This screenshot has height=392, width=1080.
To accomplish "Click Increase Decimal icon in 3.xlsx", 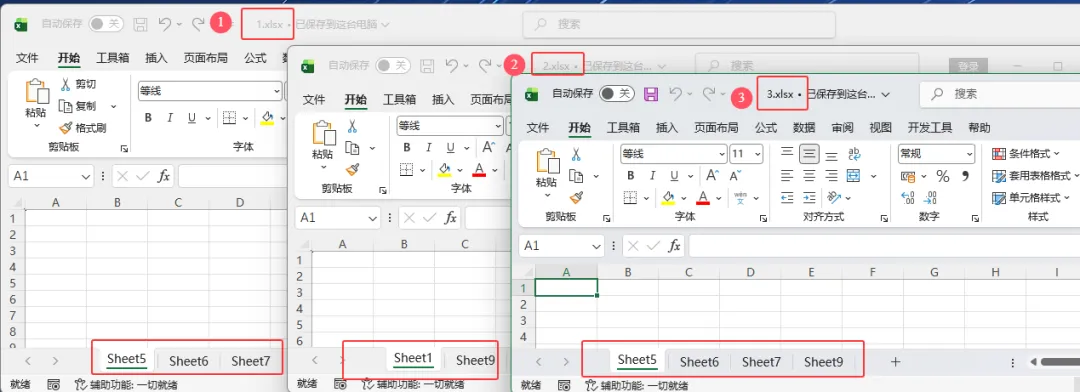I will pos(908,198).
